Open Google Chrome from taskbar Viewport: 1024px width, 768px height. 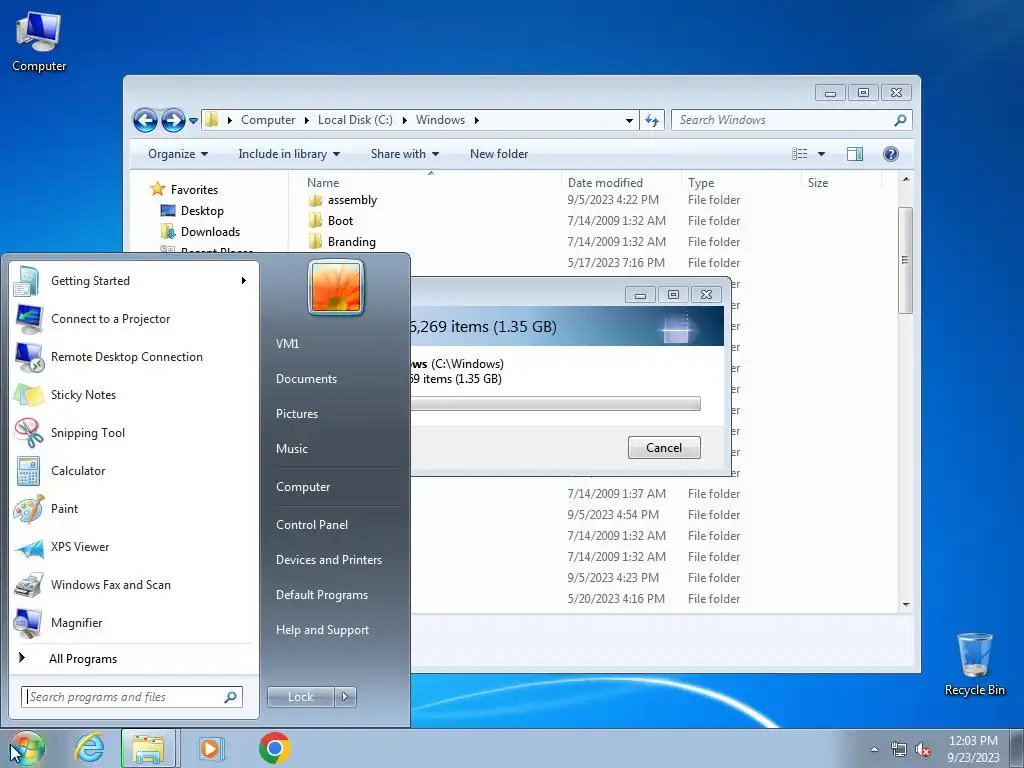274,748
